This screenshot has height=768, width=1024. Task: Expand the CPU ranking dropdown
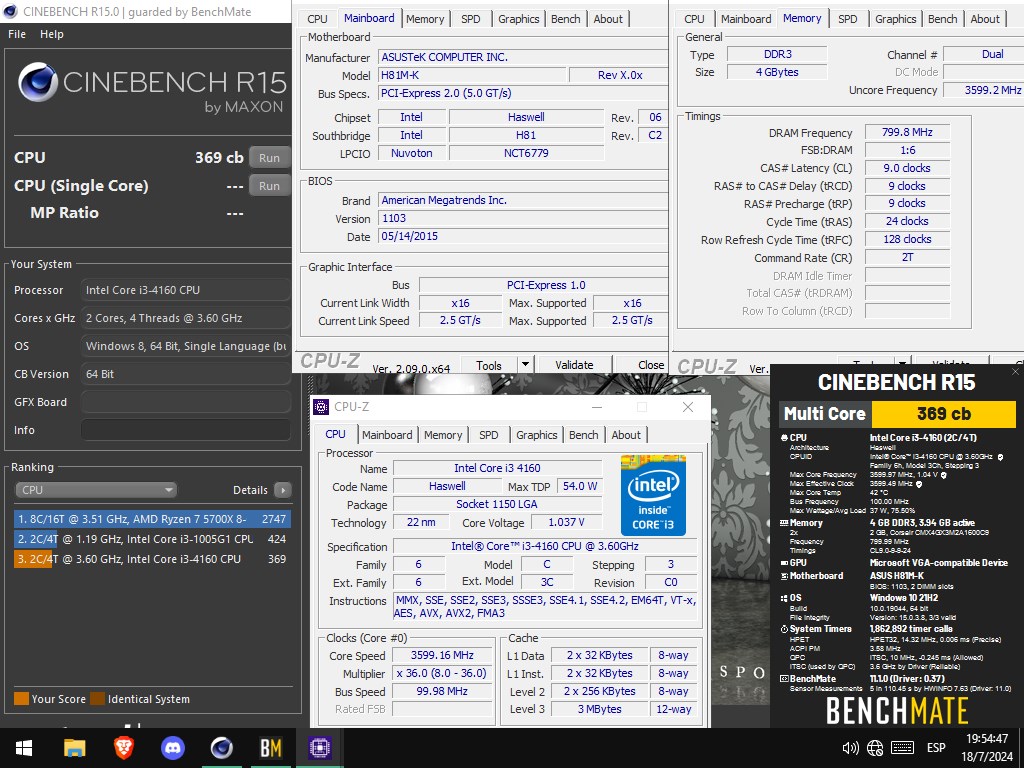[x=96, y=490]
